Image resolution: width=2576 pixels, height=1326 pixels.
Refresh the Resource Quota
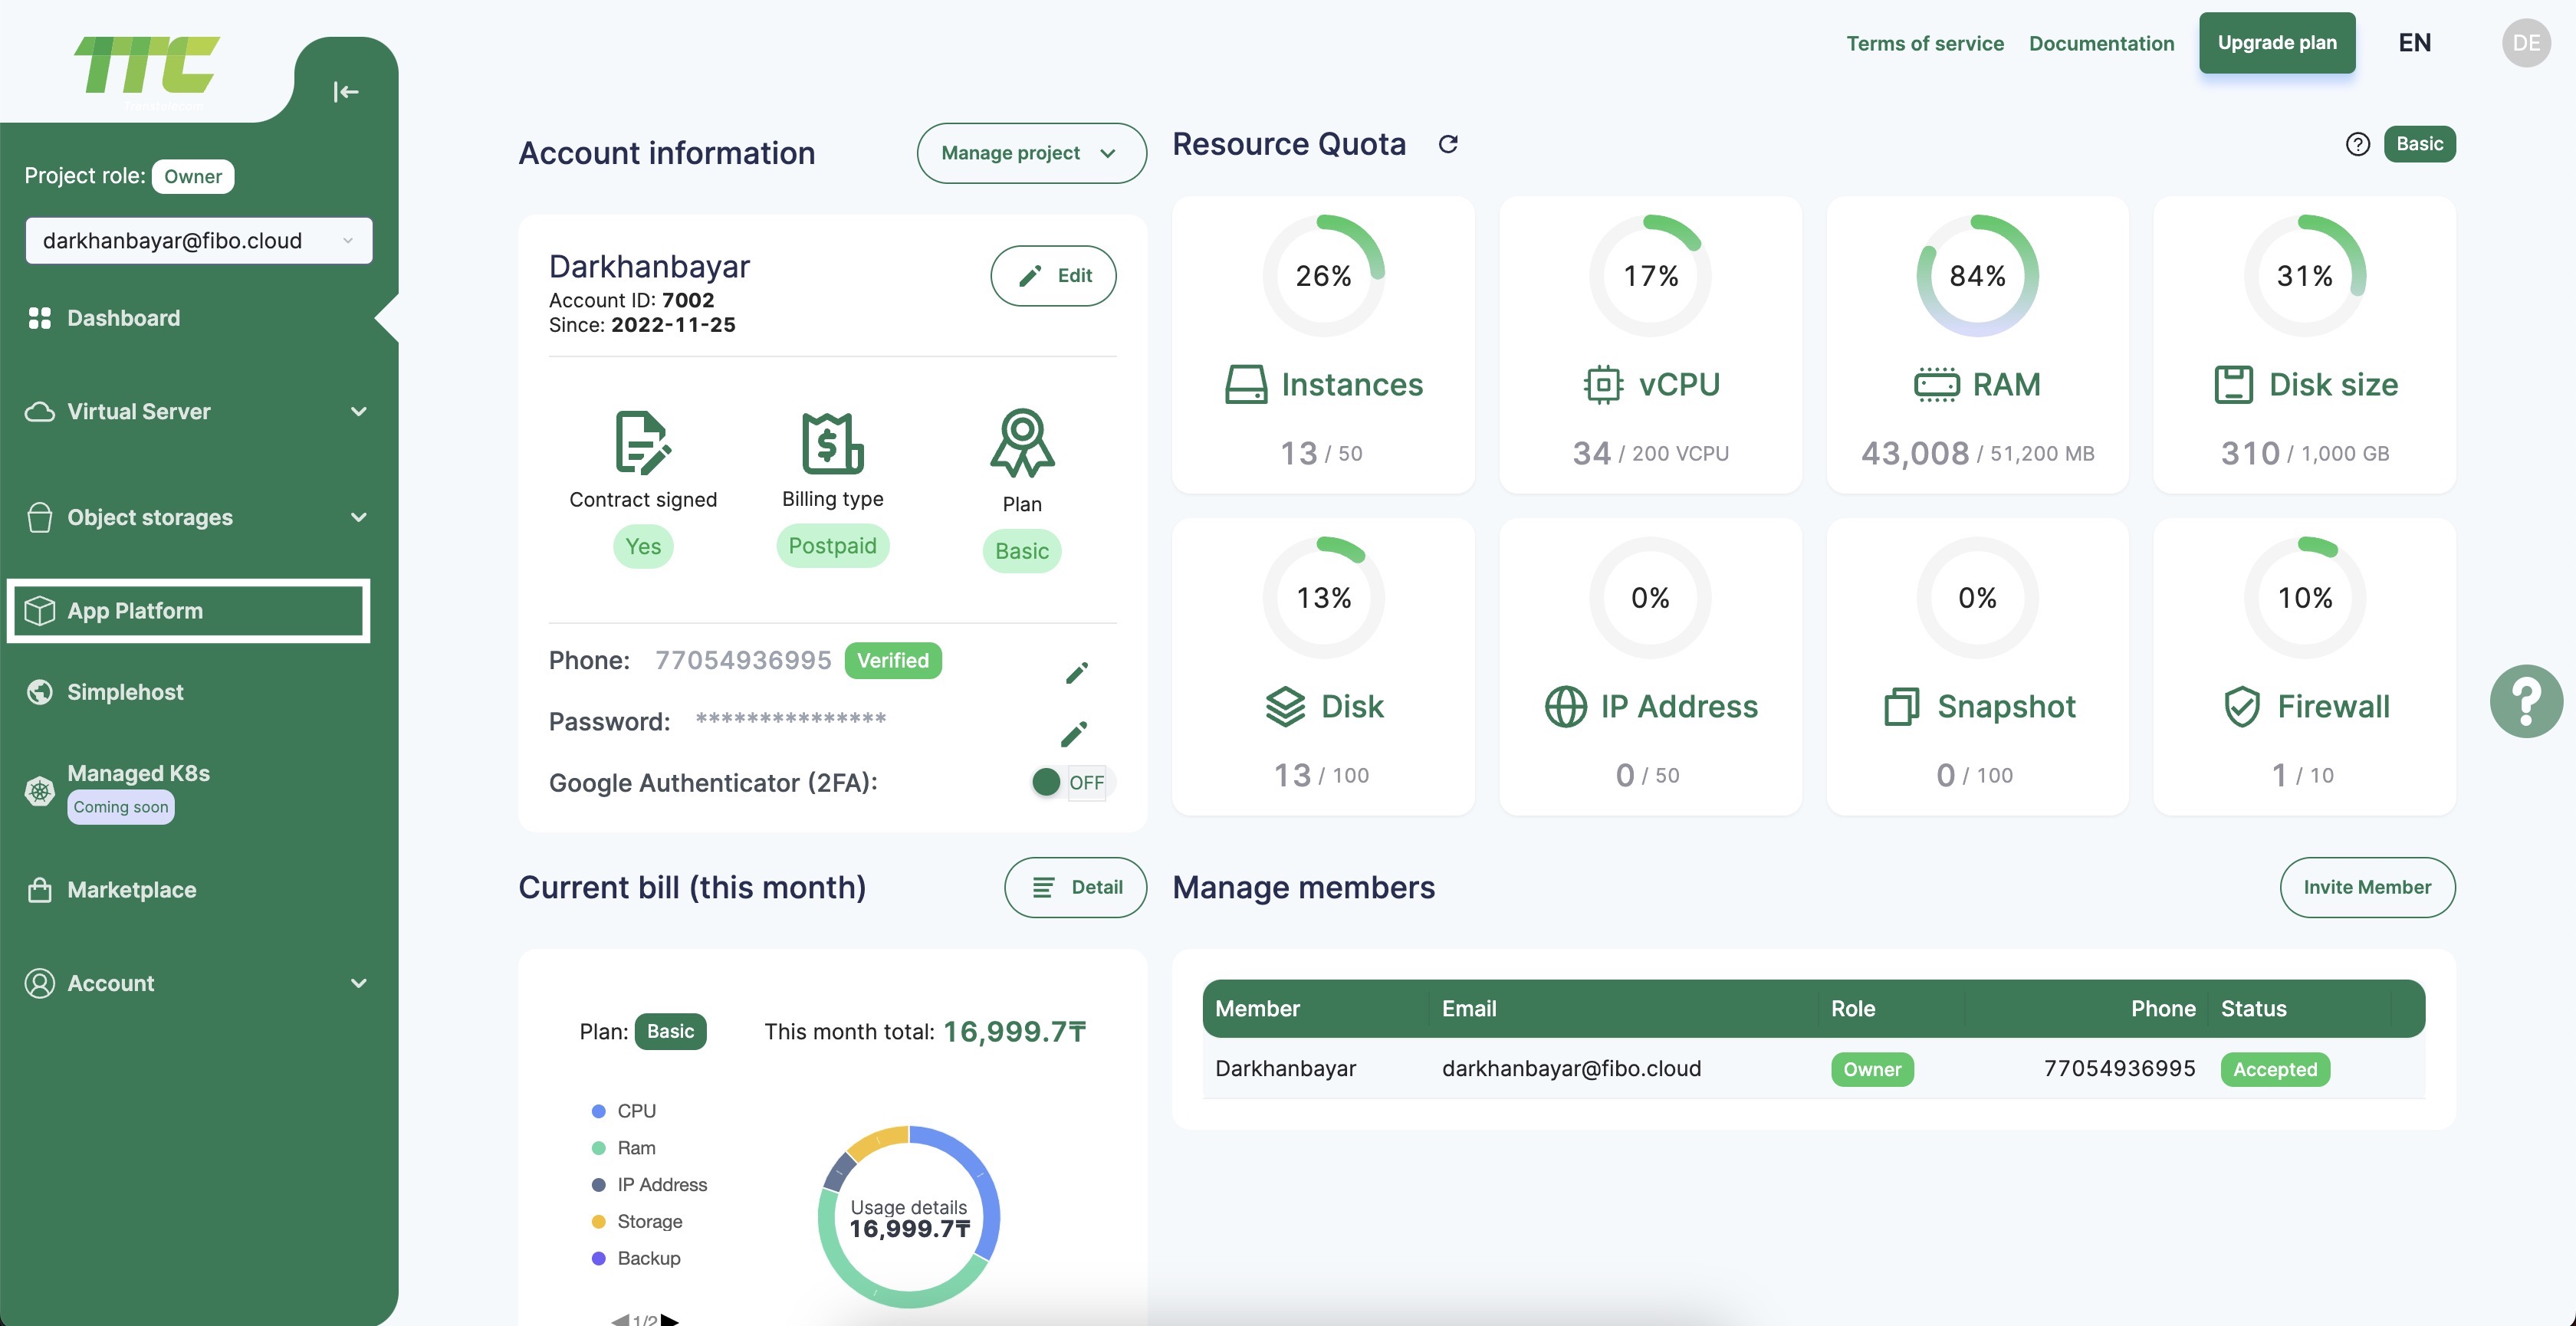(x=1447, y=144)
